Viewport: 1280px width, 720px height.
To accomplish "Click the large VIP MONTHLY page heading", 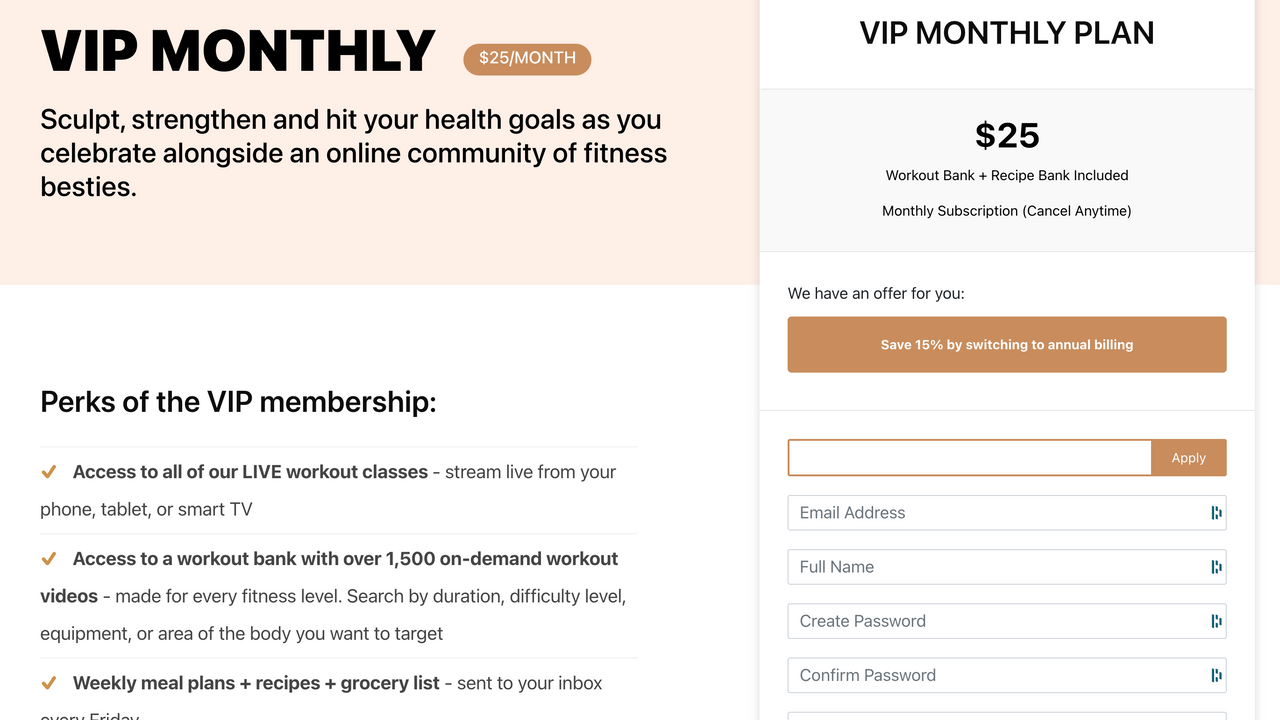I will 238,52.
